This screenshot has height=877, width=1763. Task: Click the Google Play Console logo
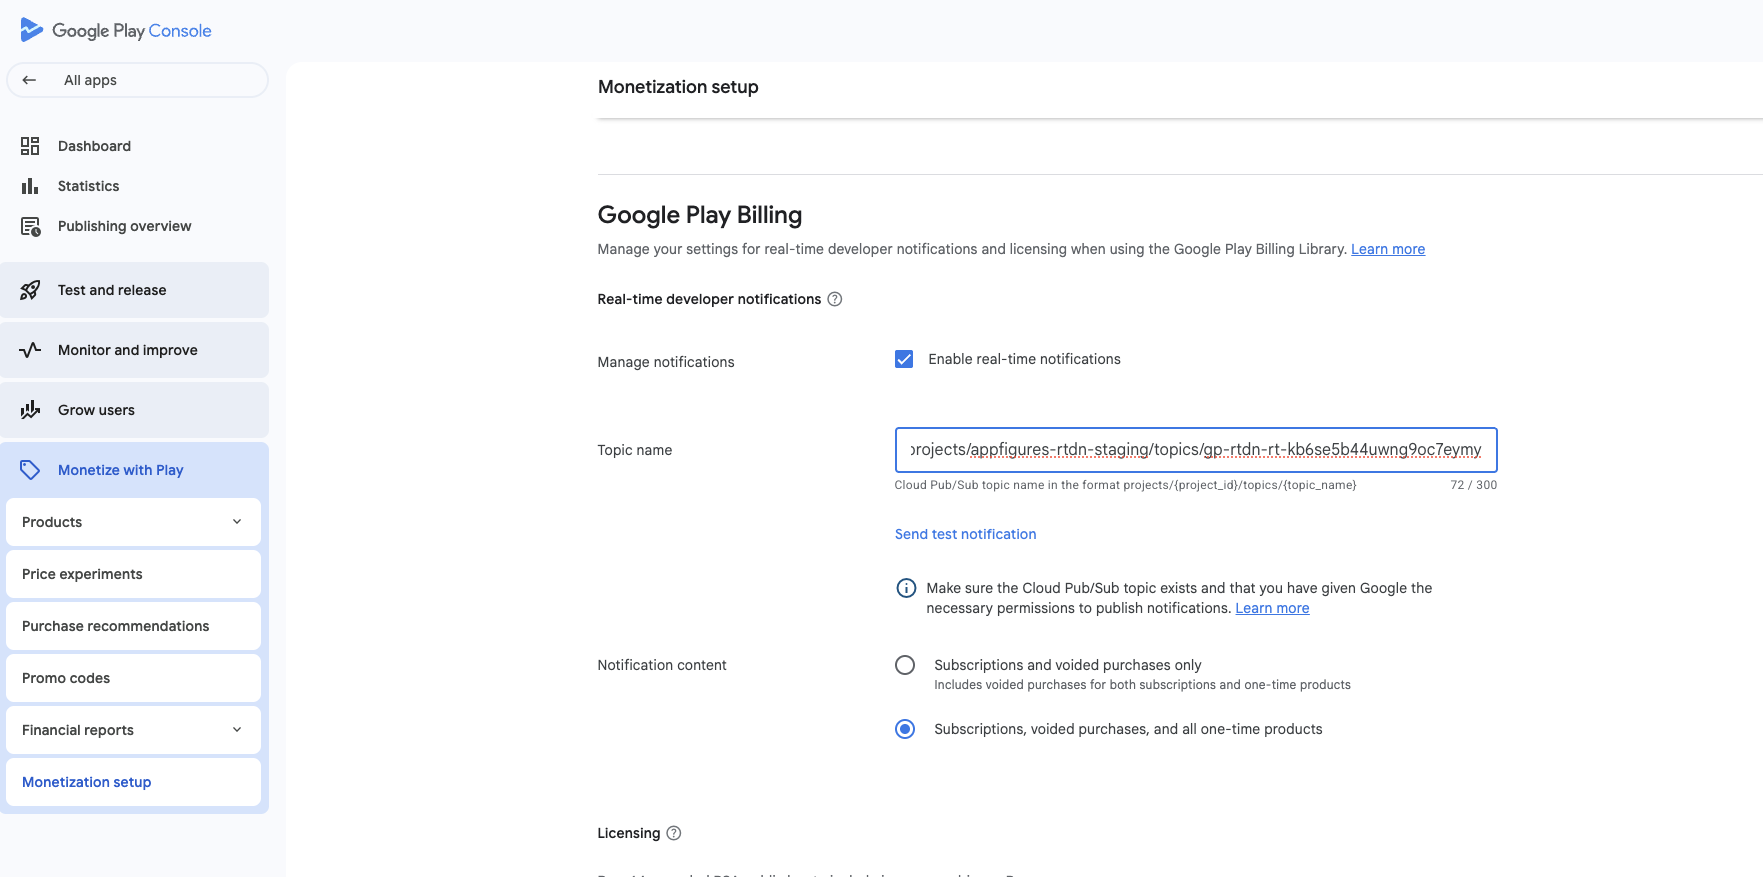[116, 30]
